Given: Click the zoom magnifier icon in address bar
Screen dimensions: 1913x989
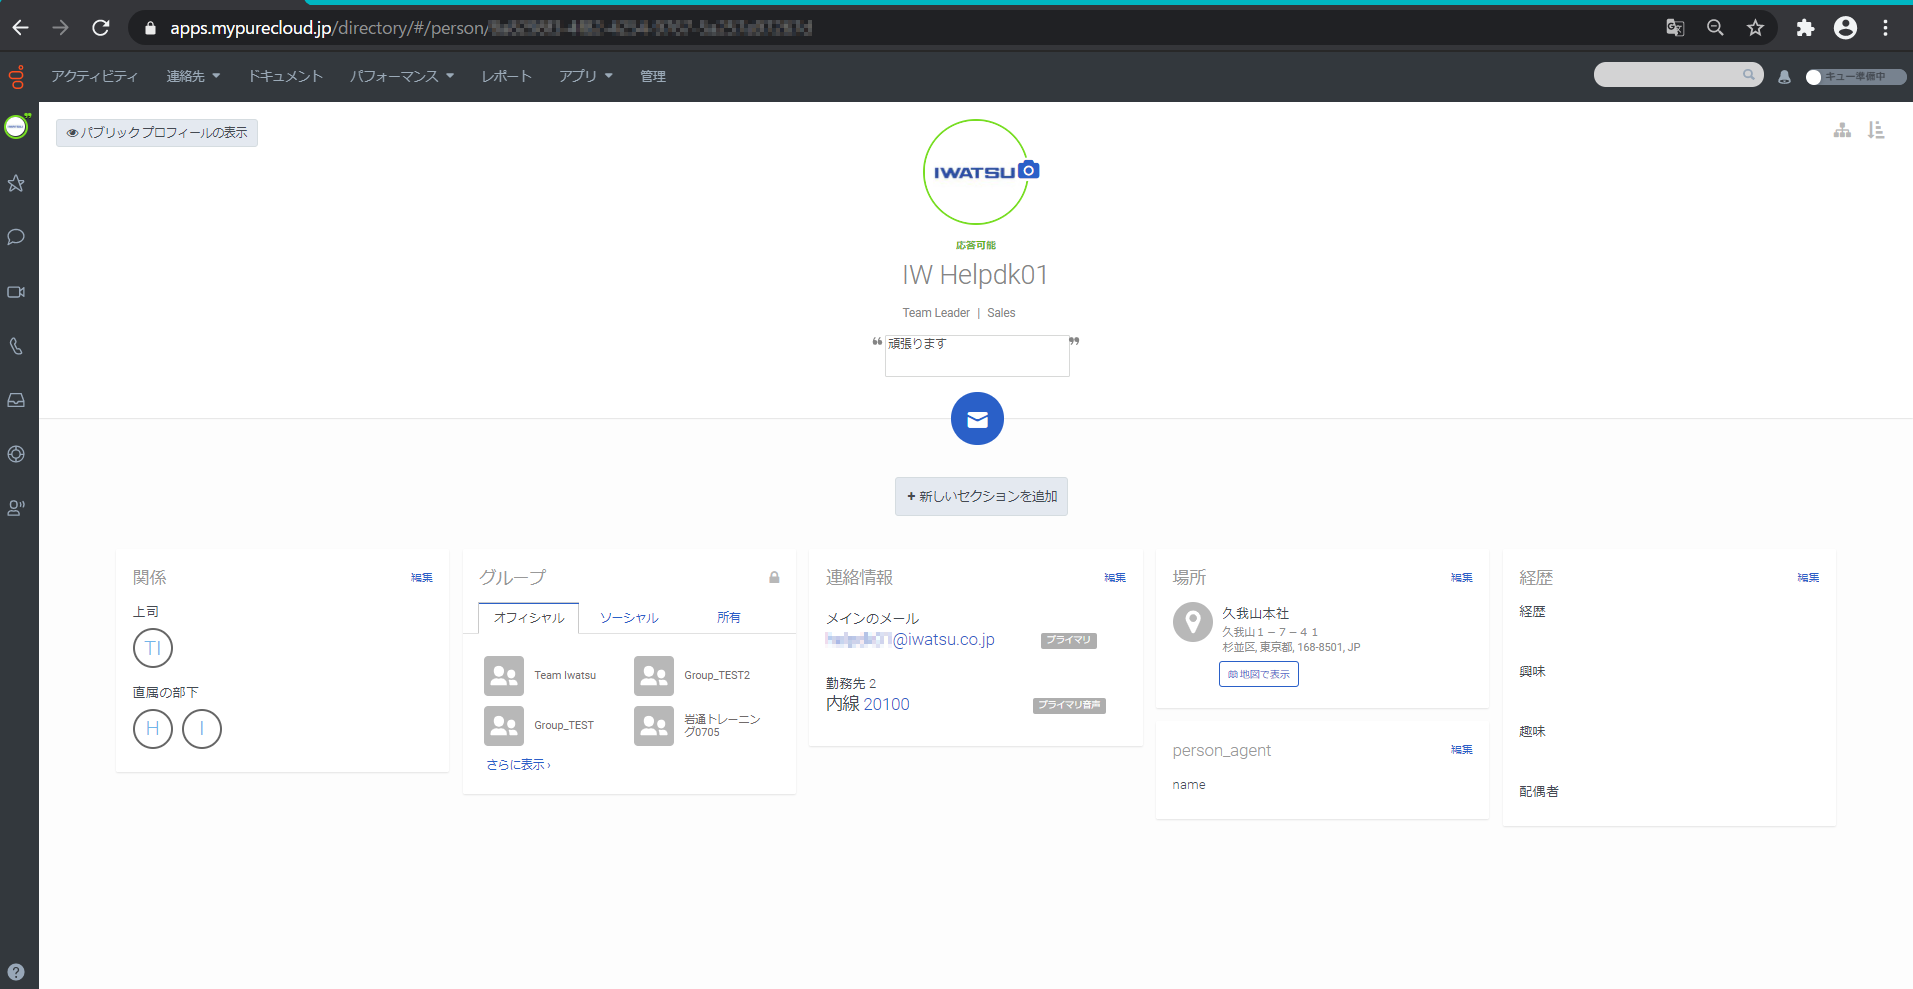Looking at the screenshot, I should pyautogui.click(x=1715, y=28).
